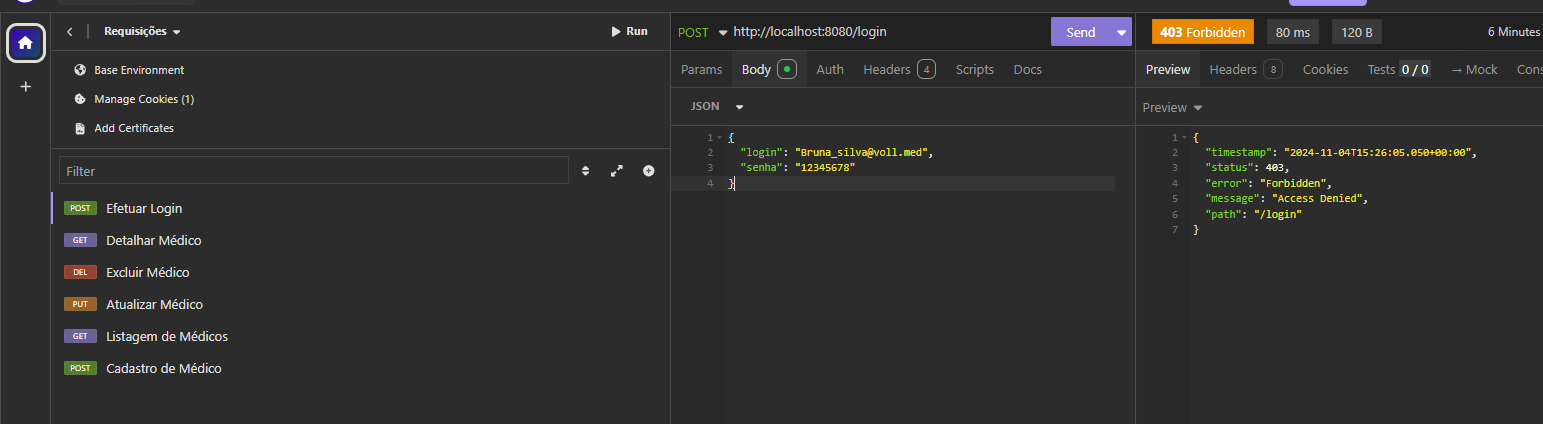The height and width of the screenshot is (424, 1543).
Task: Expand the Send options arrow
Action: 1121,32
